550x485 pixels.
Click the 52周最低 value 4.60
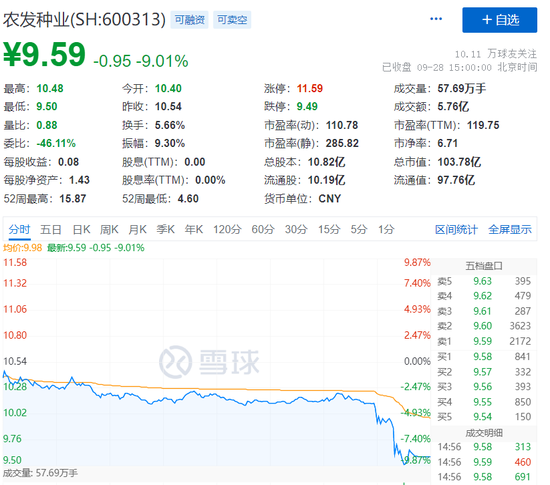pyautogui.click(x=188, y=199)
